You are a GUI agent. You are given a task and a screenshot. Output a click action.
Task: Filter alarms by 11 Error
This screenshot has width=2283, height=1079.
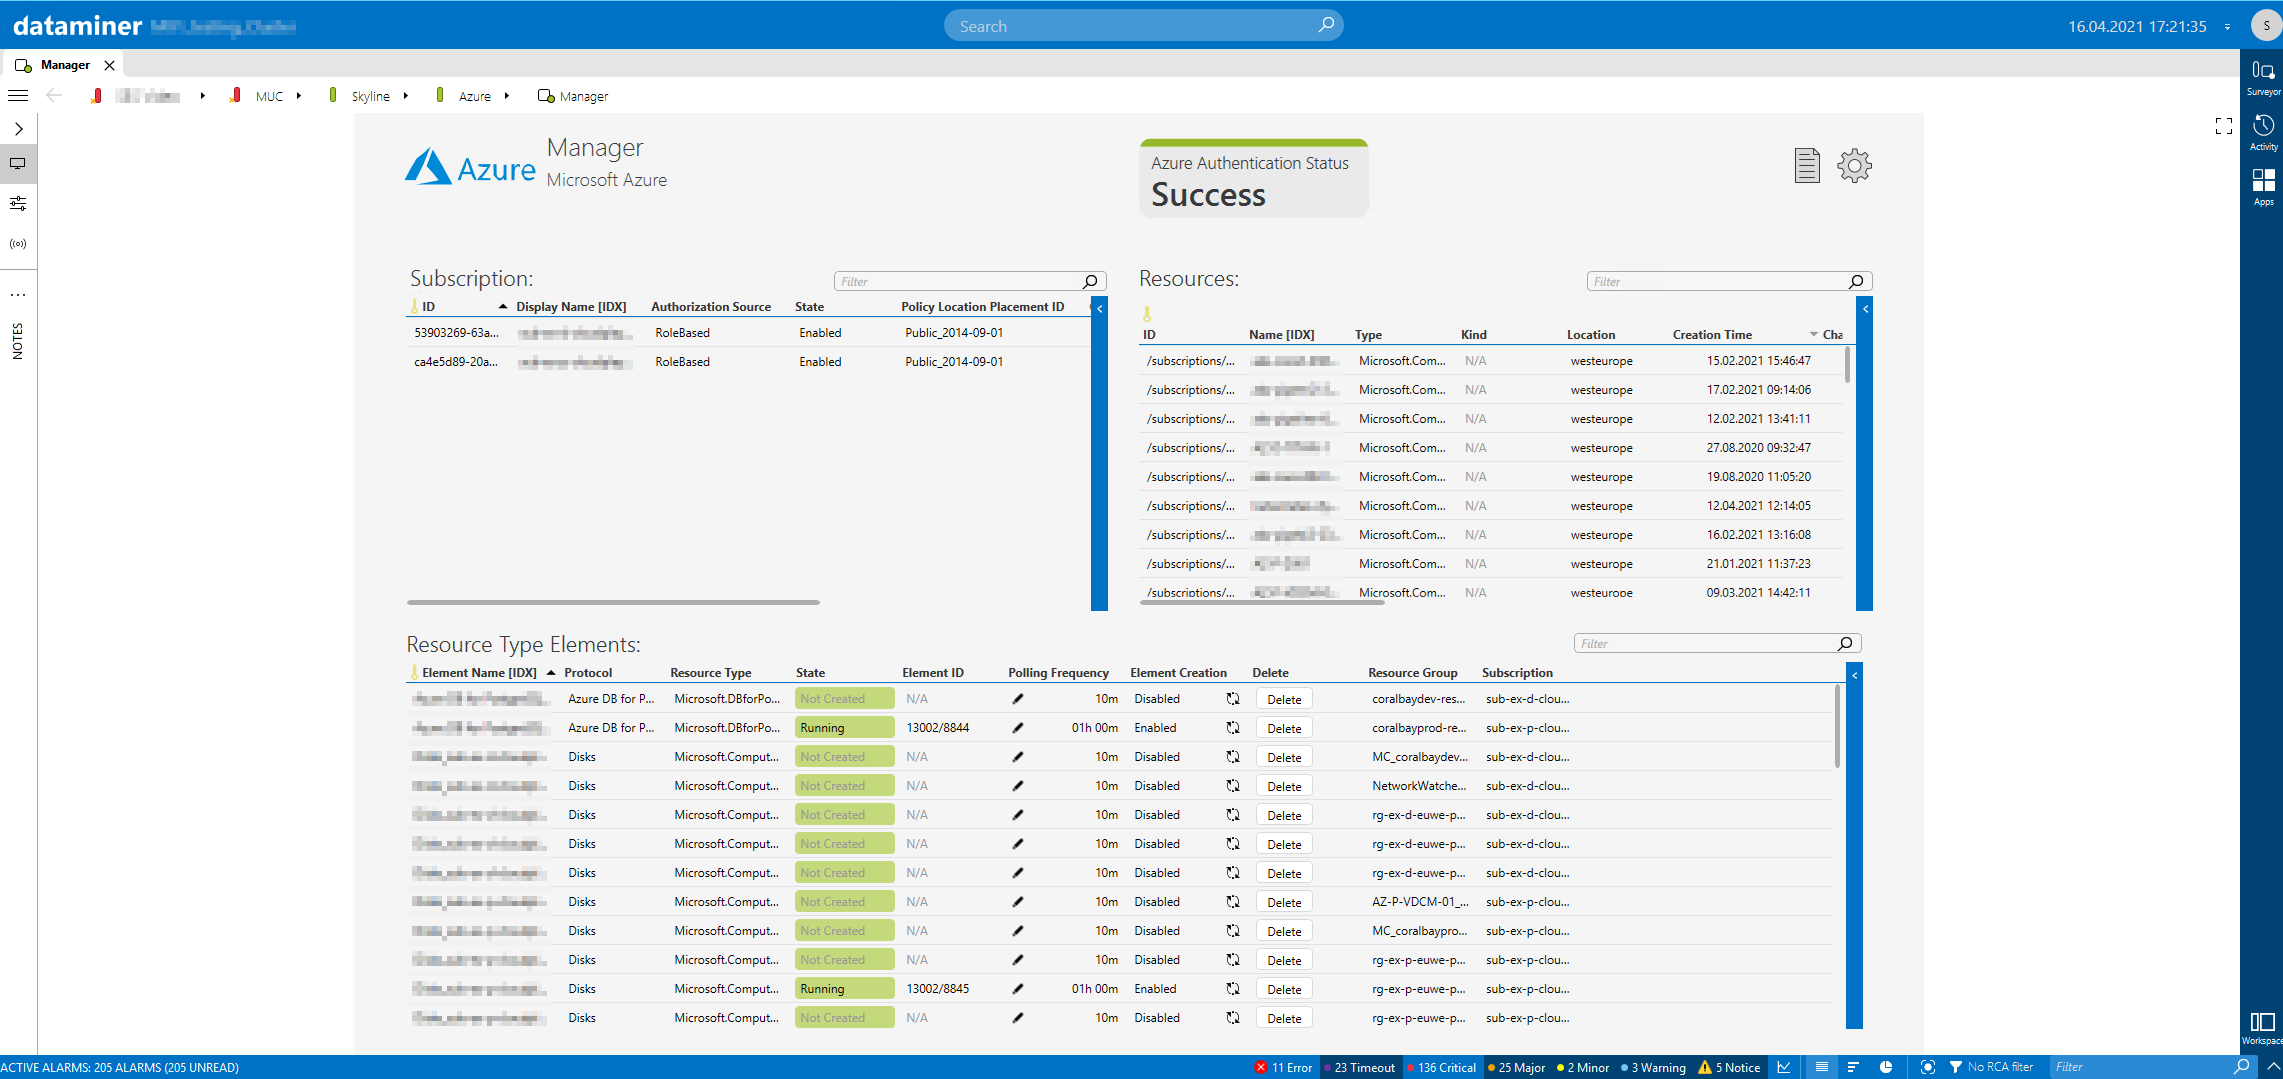[x=1284, y=1068]
